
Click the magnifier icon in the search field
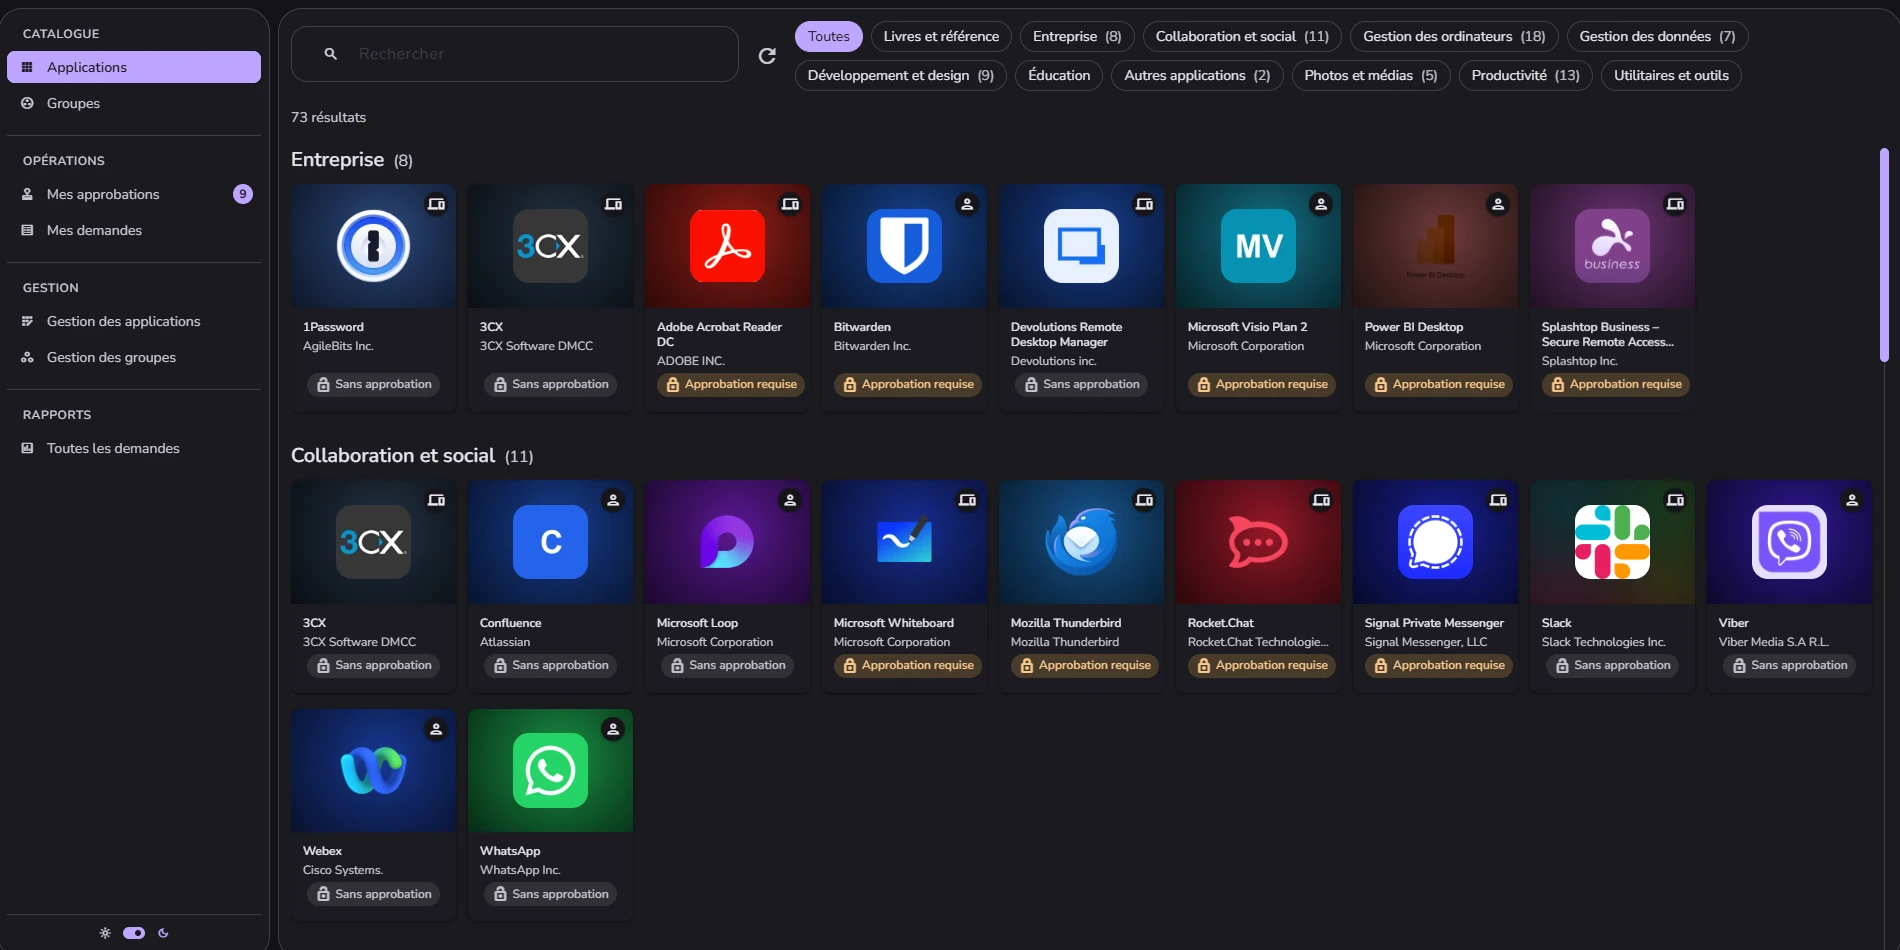pyautogui.click(x=331, y=54)
